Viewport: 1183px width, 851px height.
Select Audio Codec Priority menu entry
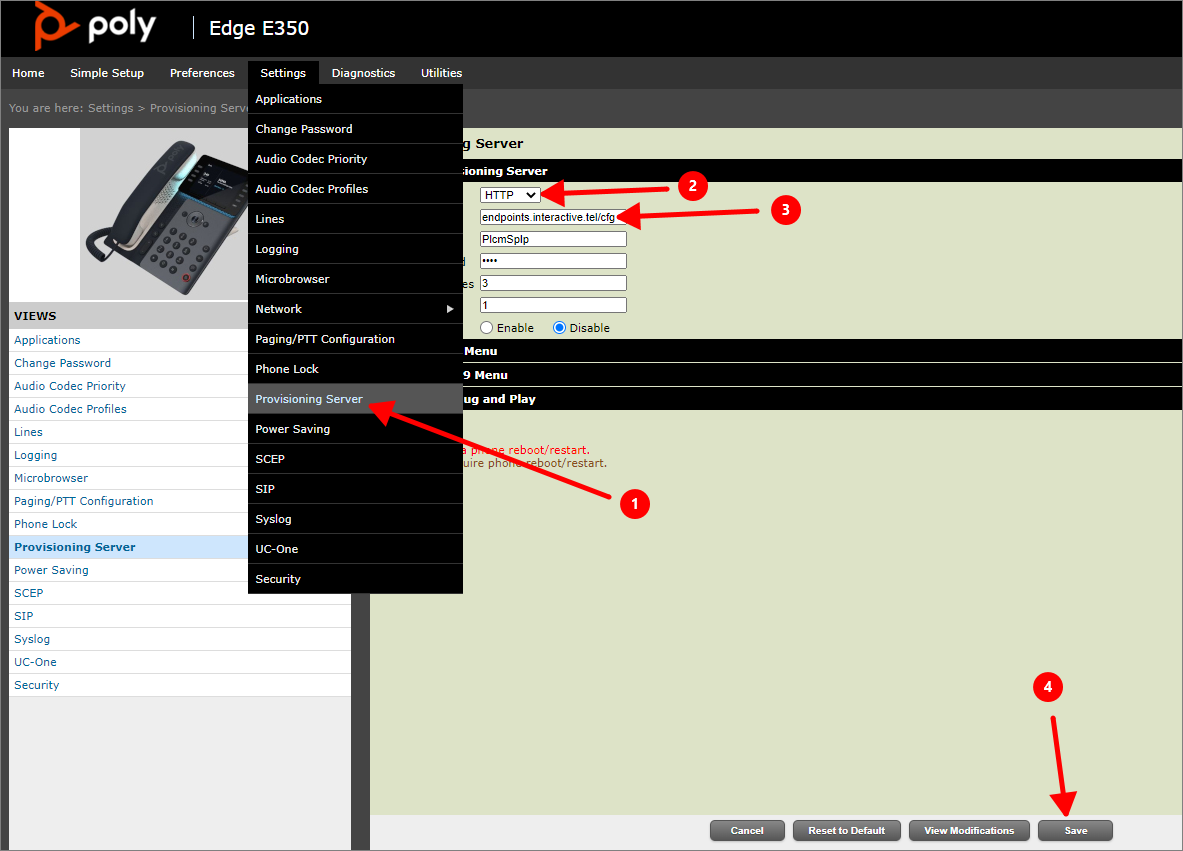[x=311, y=159]
